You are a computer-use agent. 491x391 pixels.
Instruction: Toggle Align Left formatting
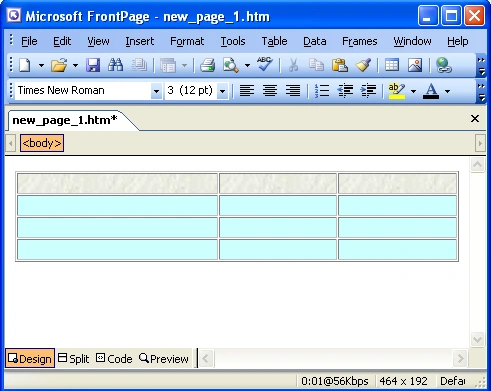pos(247,90)
